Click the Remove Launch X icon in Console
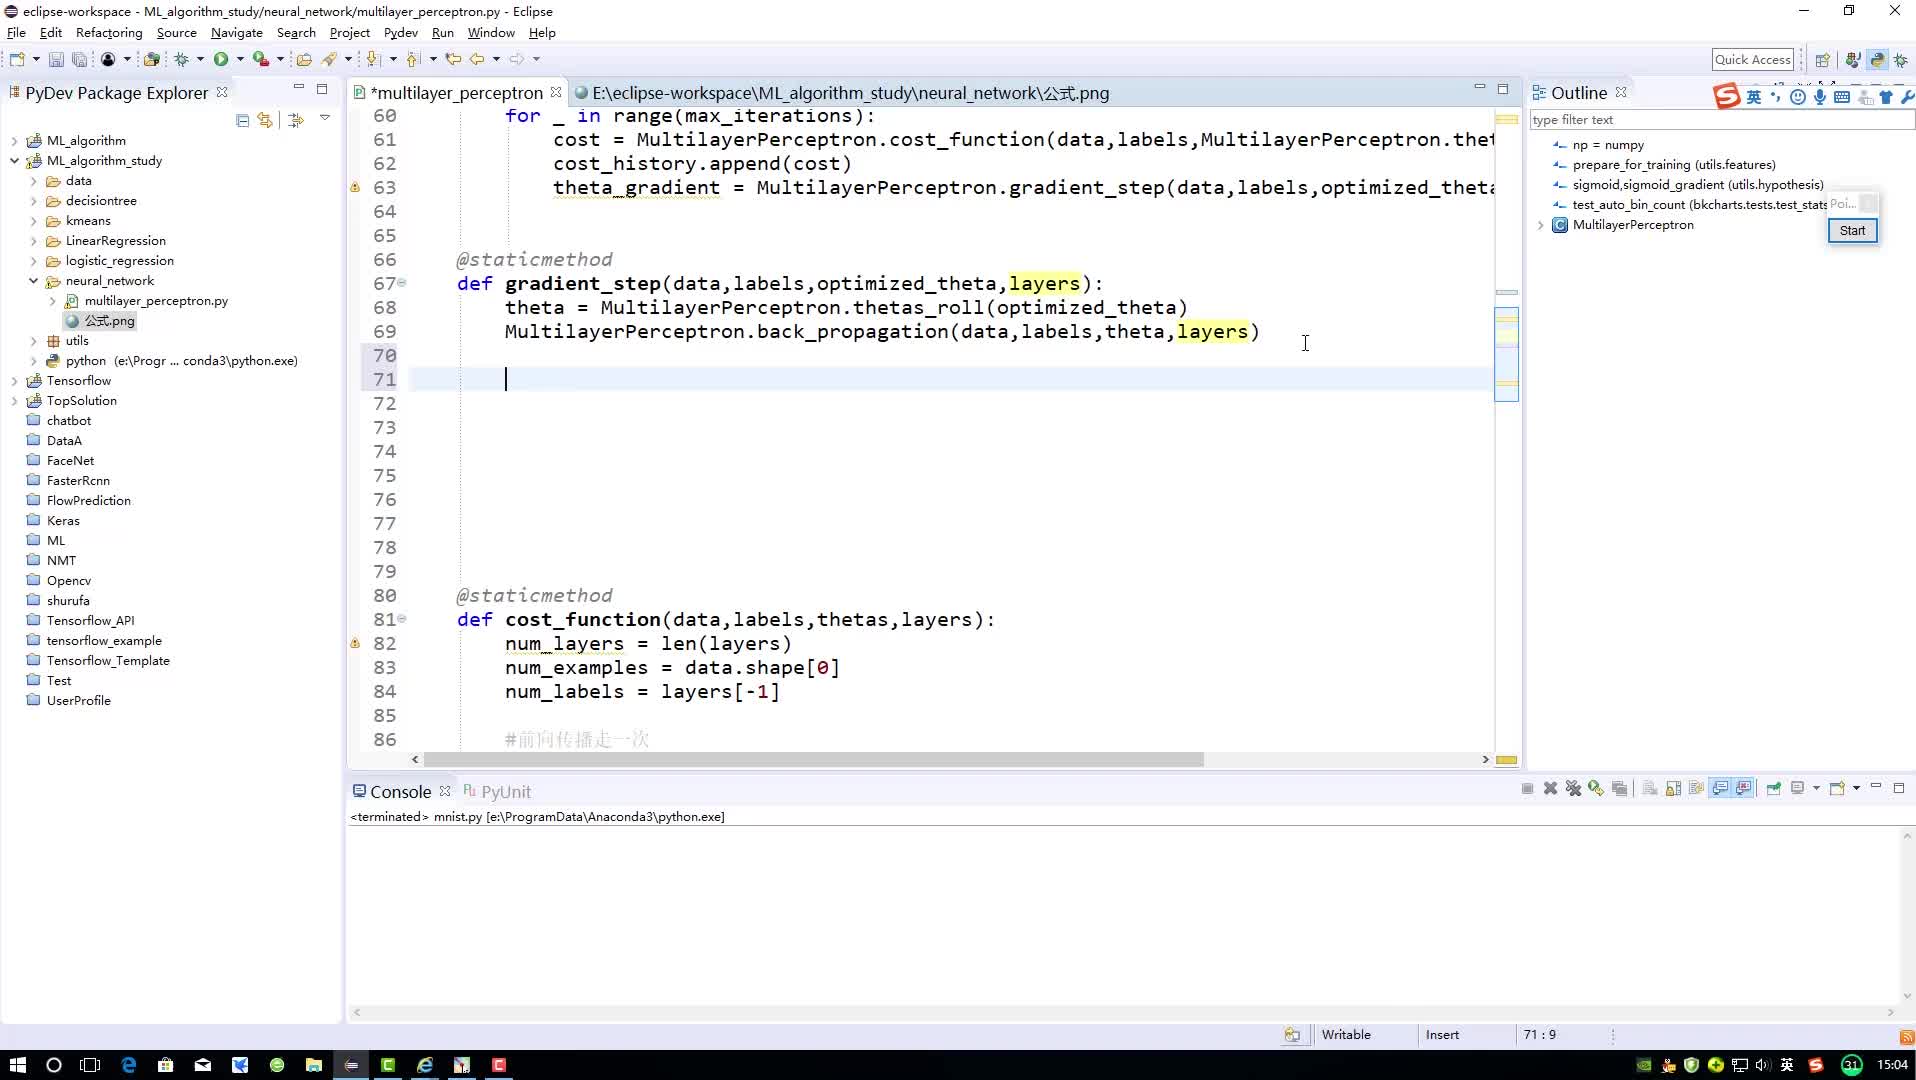Viewport: 1916px width, 1080px height. [1550, 789]
